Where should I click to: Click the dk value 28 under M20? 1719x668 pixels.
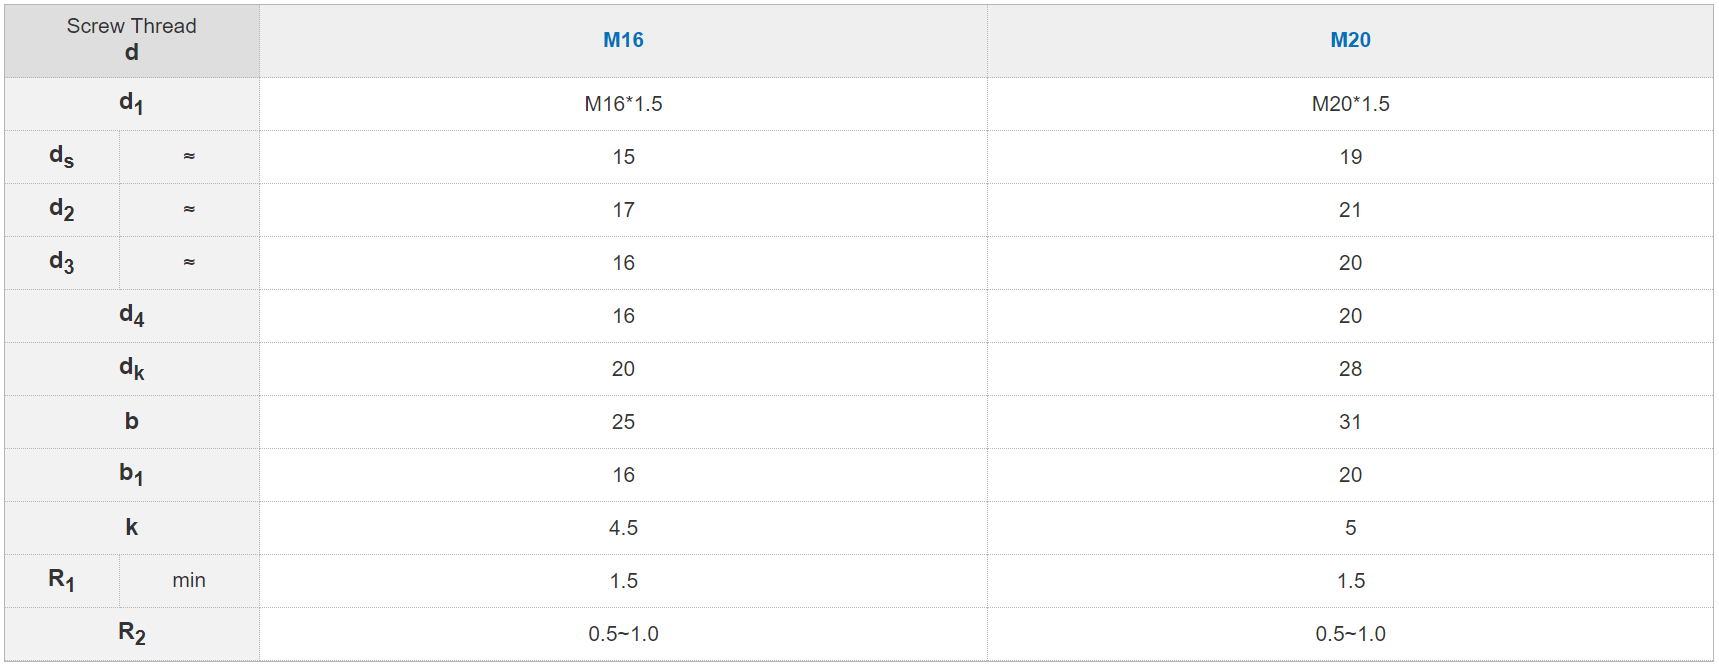click(x=1350, y=369)
